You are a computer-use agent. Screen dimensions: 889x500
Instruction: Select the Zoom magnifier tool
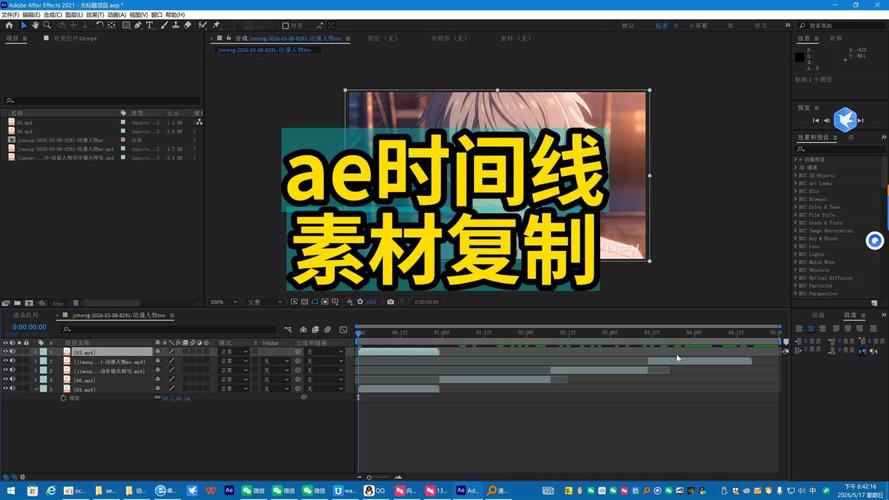pos(47,25)
